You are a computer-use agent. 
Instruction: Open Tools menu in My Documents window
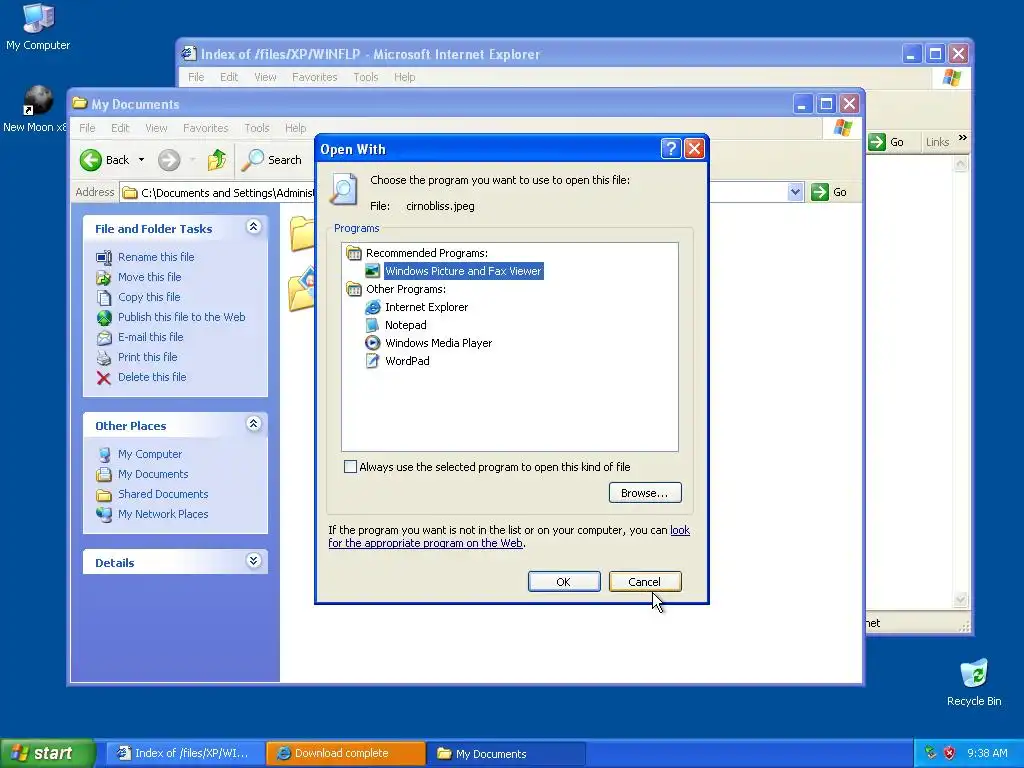(x=257, y=128)
